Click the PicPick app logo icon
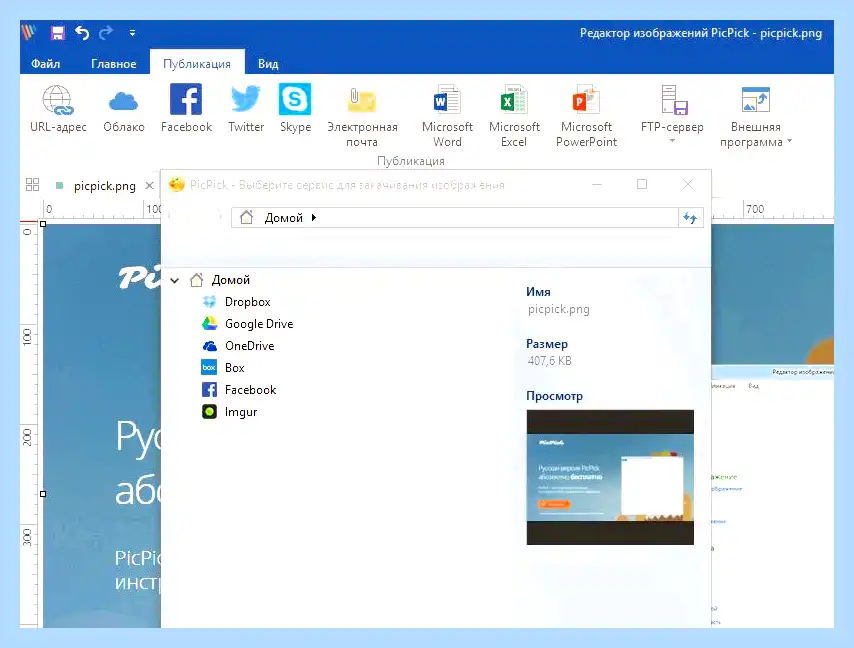 (x=29, y=33)
